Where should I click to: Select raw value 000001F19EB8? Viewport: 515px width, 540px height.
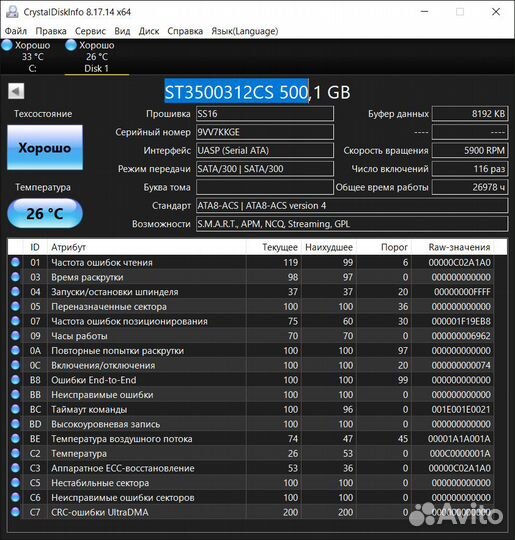[x=461, y=321]
